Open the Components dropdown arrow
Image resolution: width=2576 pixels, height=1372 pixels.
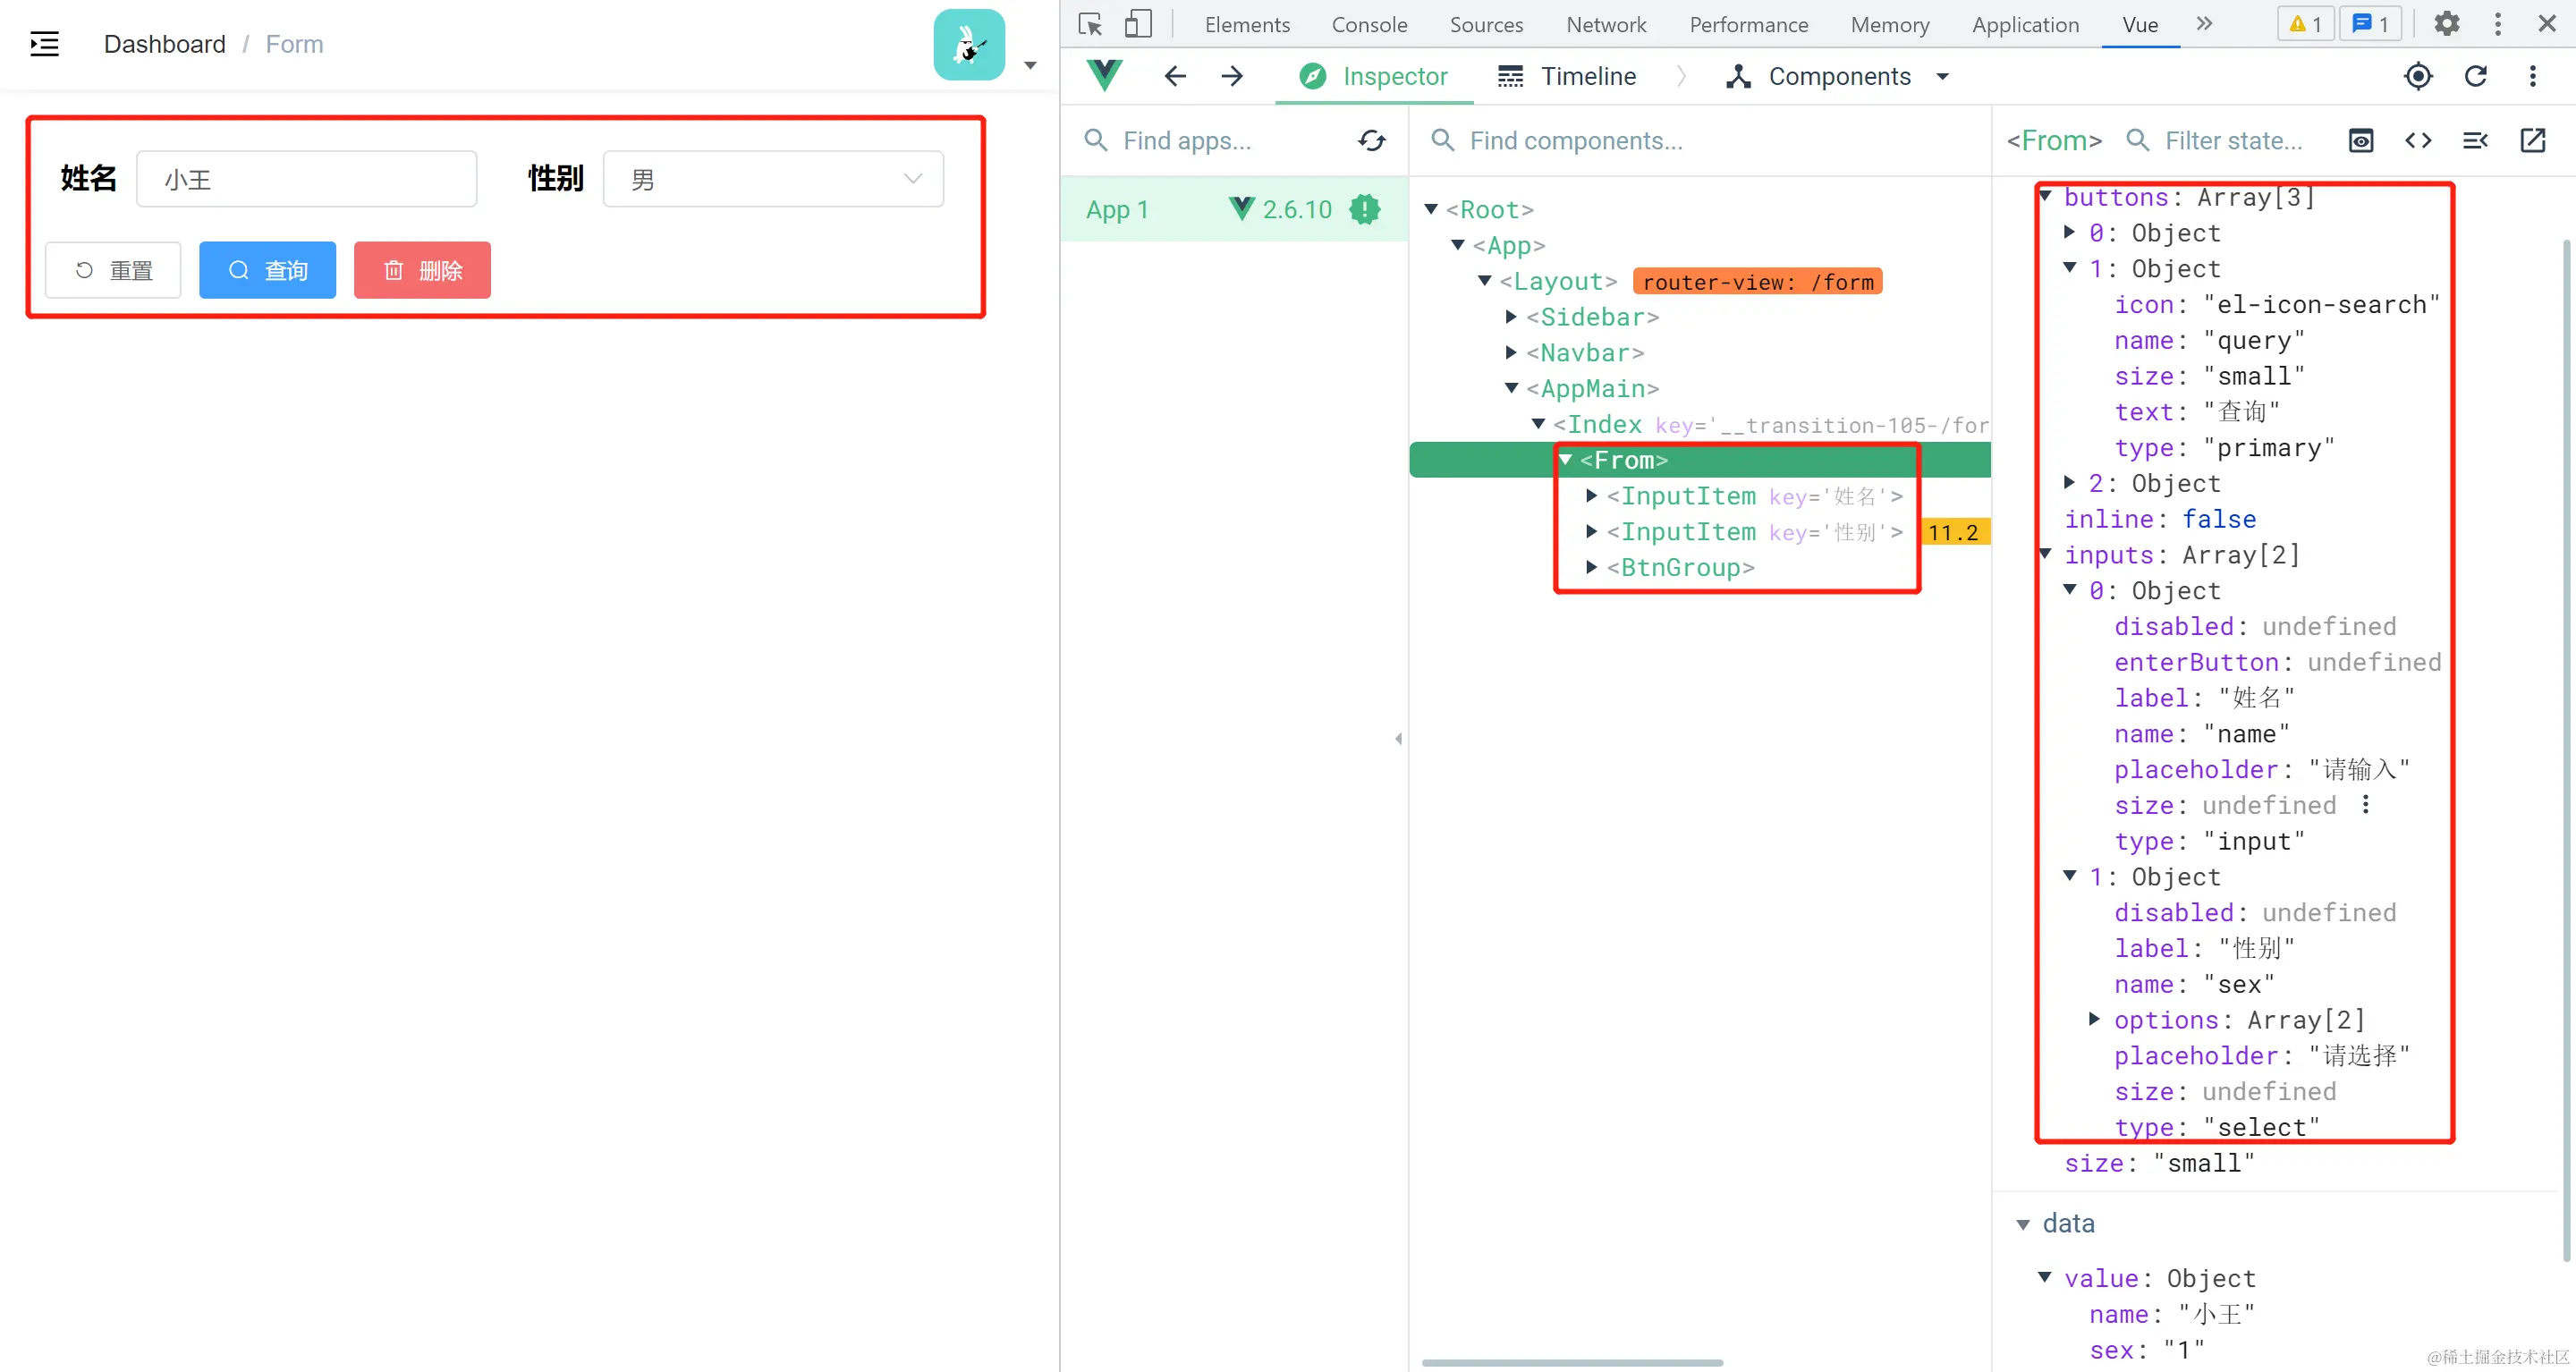(1943, 76)
